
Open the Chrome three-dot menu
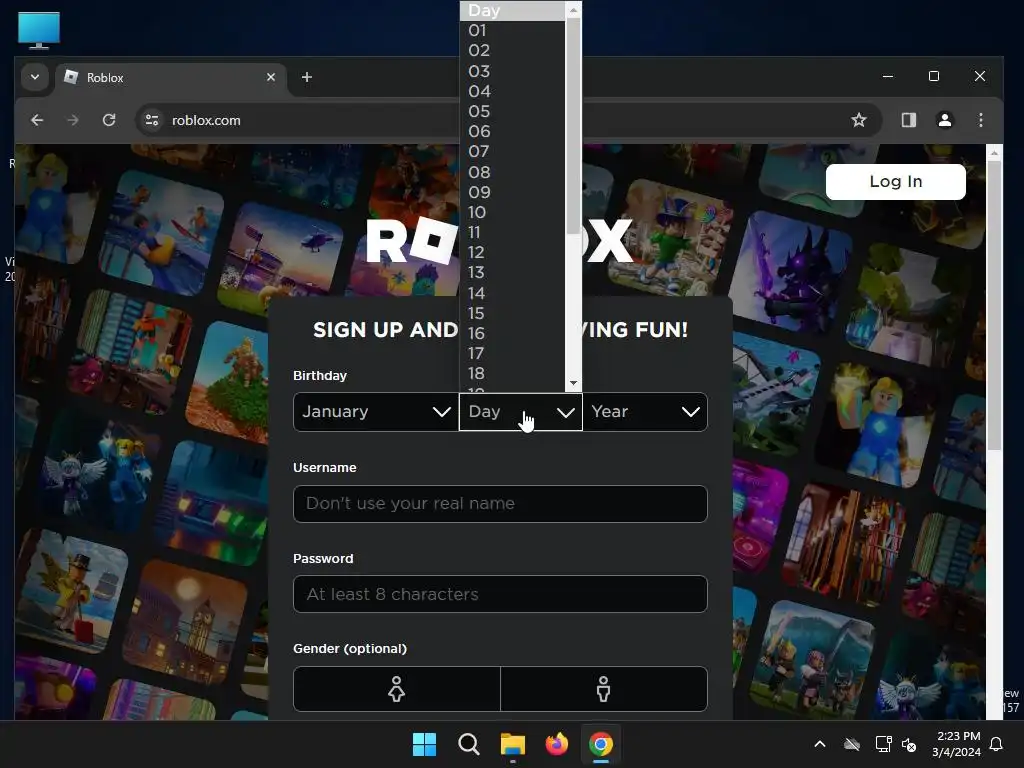pos(980,120)
